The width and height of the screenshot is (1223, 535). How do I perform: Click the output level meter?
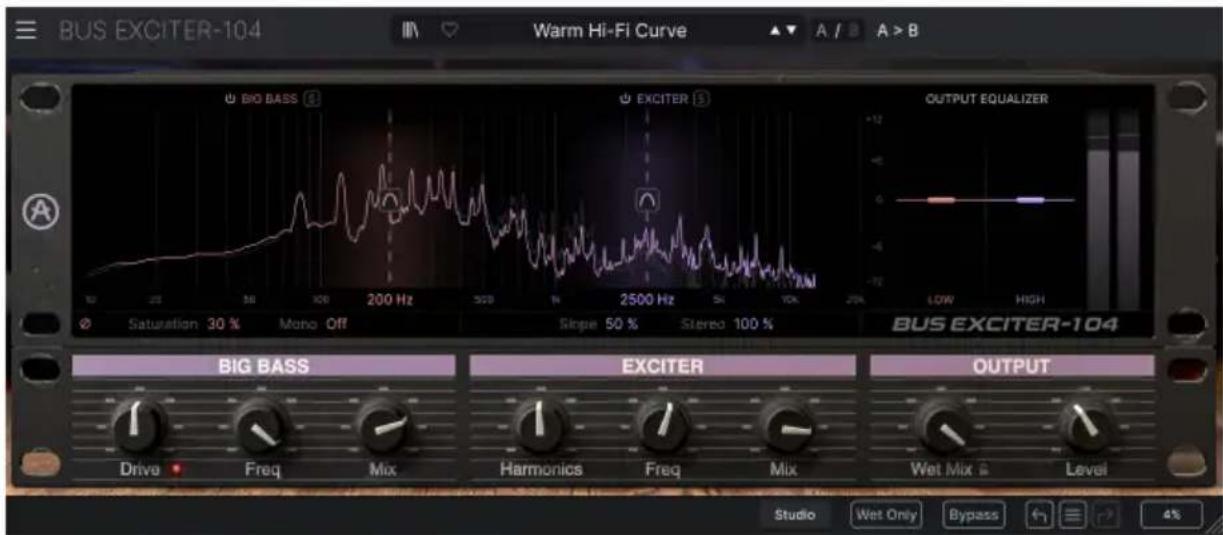point(1113,208)
